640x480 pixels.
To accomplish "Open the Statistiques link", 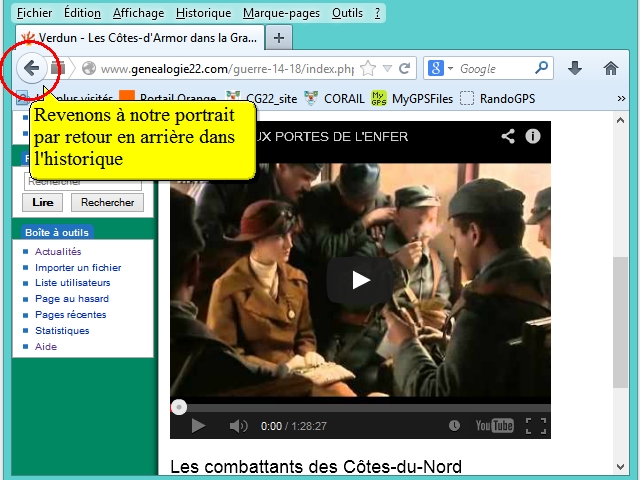I will tap(62, 331).
